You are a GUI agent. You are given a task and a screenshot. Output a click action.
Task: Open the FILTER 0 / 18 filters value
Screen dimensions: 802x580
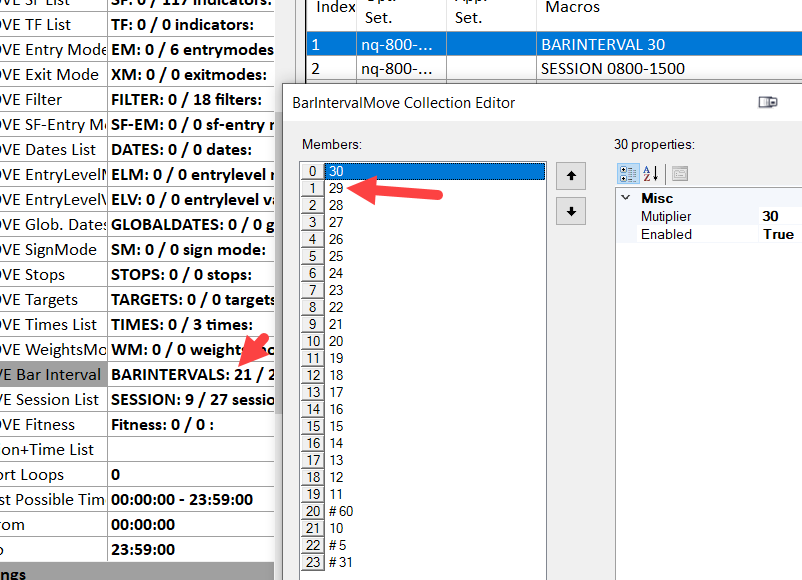click(x=190, y=99)
